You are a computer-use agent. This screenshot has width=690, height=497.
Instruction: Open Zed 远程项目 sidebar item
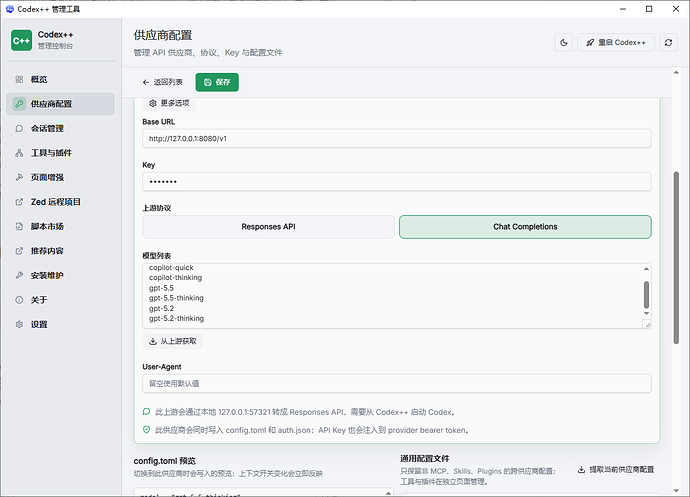(60, 202)
